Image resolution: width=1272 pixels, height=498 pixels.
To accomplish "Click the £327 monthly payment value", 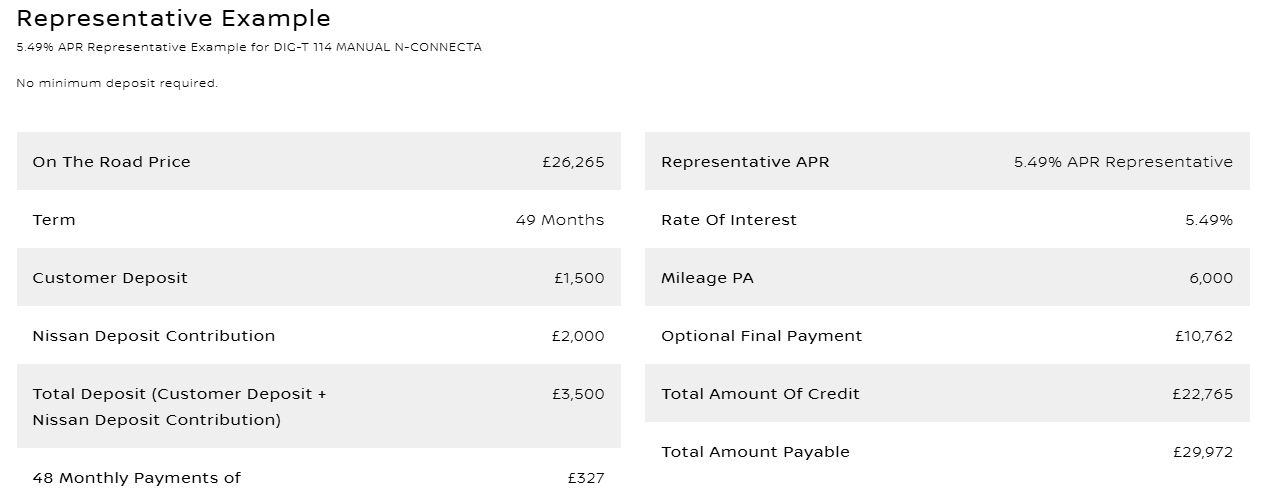I will pyautogui.click(x=586, y=478).
